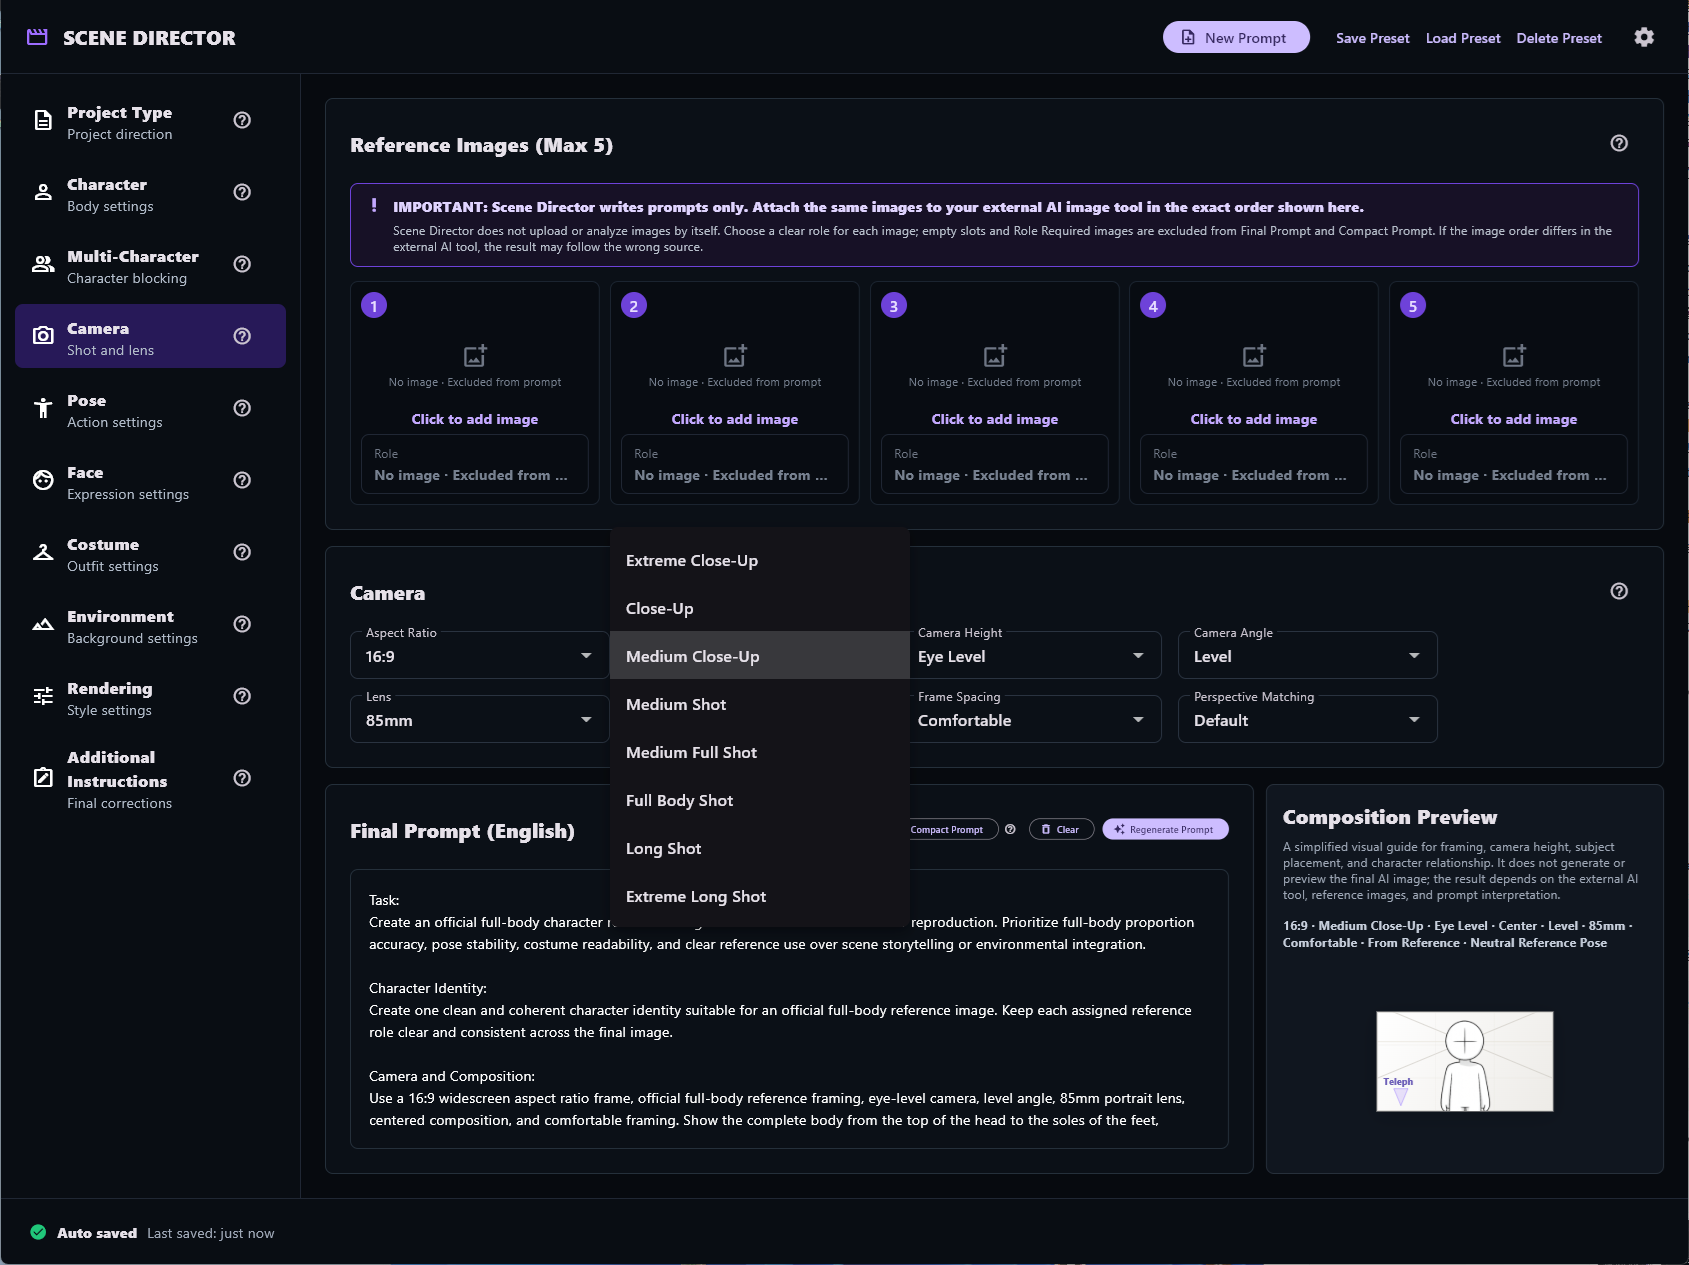The height and width of the screenshot is (1265, 1689).
Task: Click Regenerate Prompt button
Action: point(1165,829)
